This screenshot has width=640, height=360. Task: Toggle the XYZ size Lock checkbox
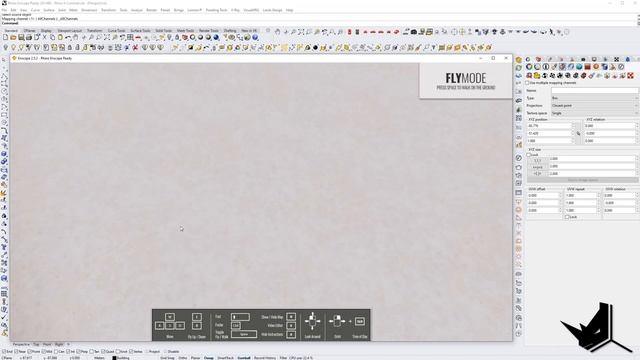click(x=529, y=155)
